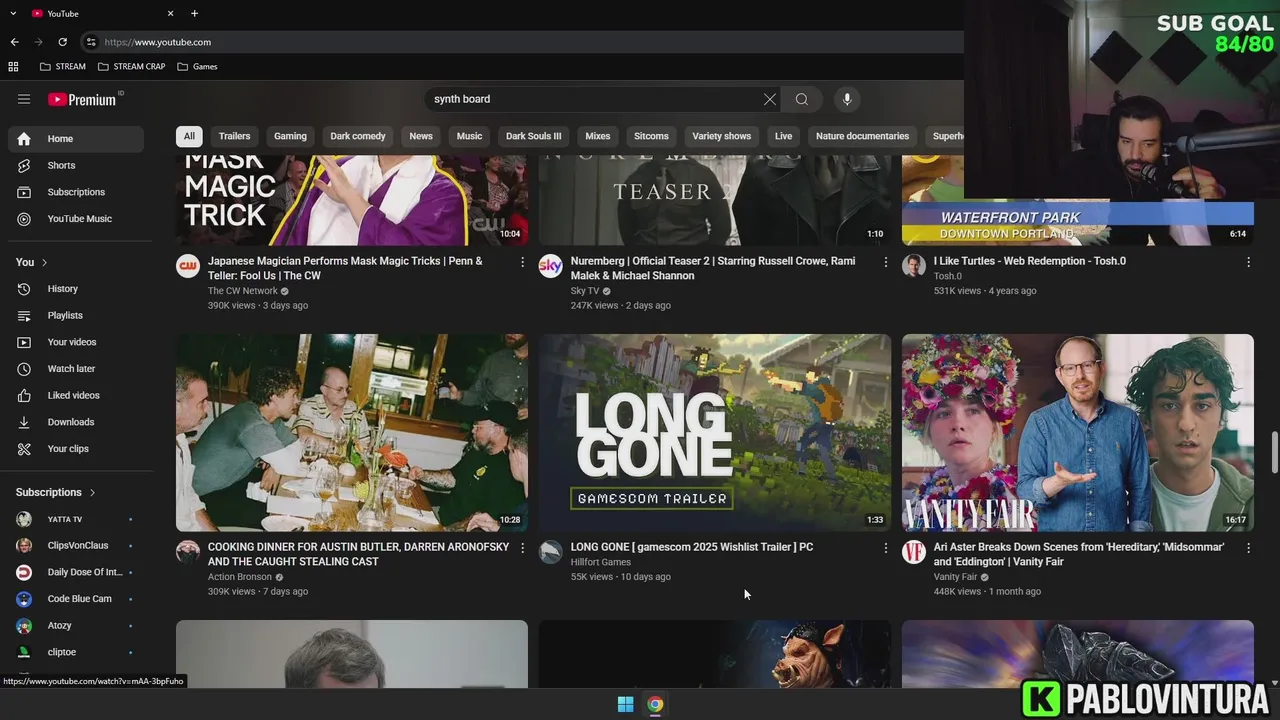Click Tosh.0 channel avatar
Screen dimensions: 1280x720
[x=914, y=265]
